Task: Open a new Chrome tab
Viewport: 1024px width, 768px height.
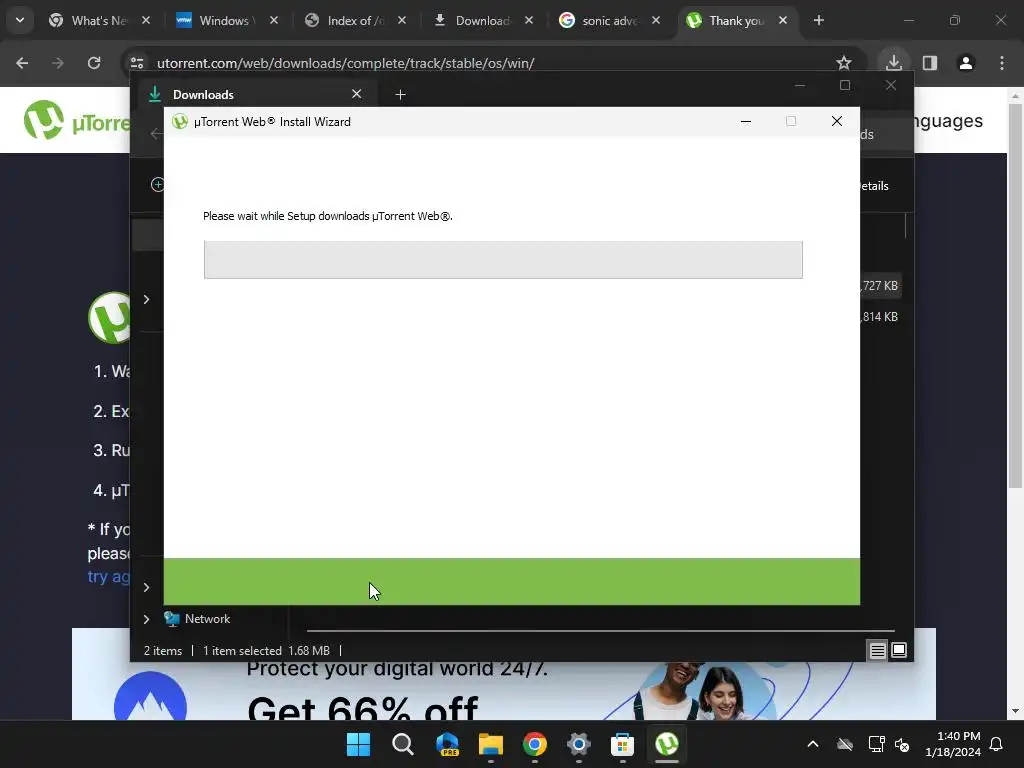Action: (818, 20)
